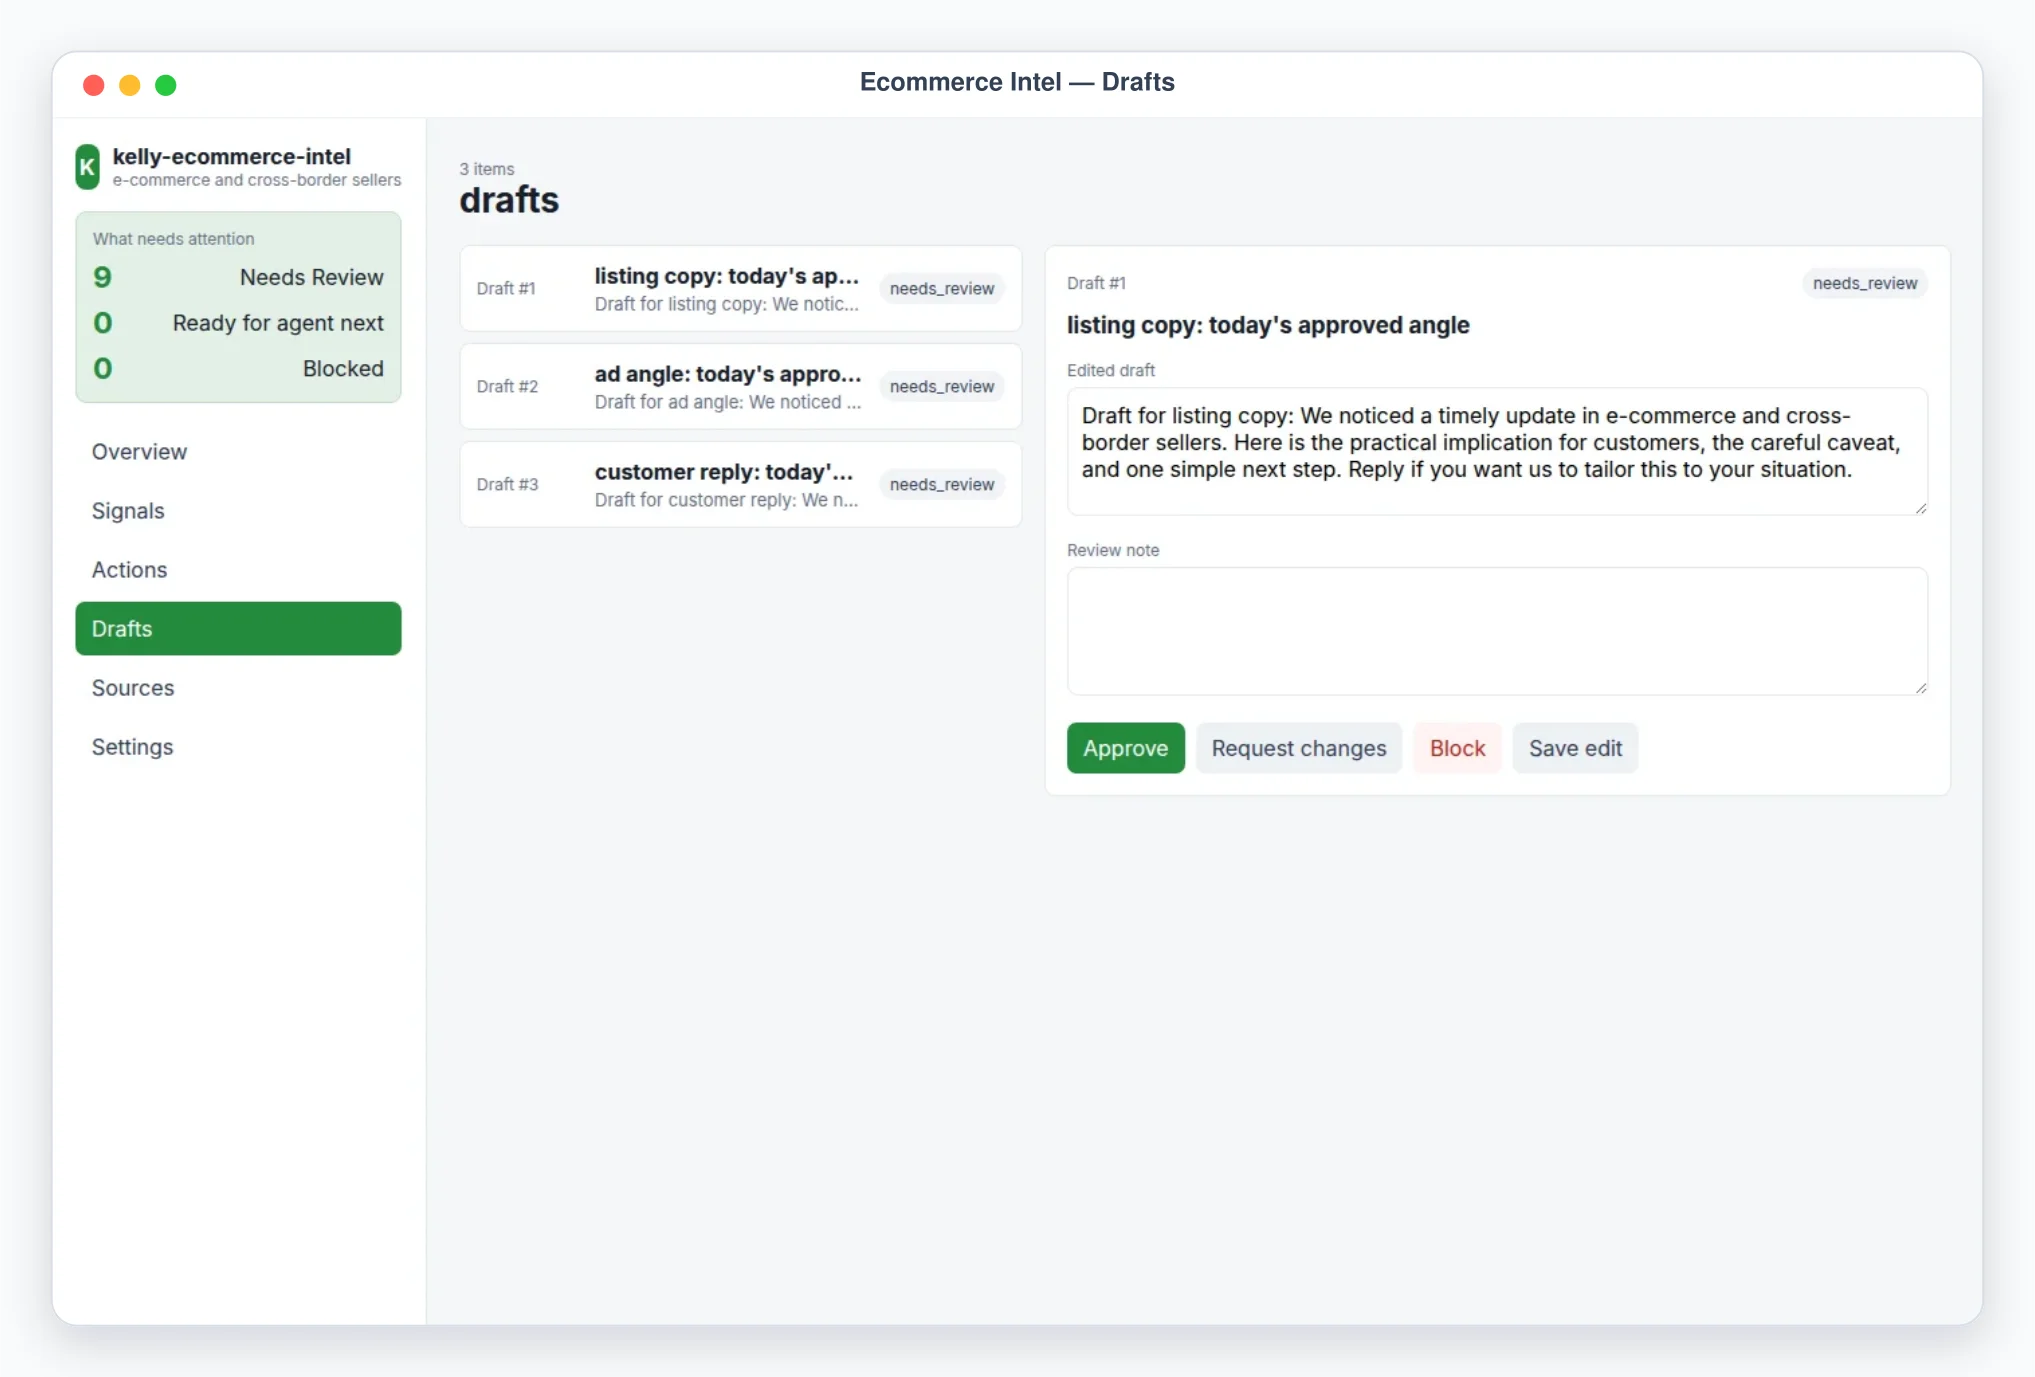Approve the listing copy draft
Viewport: 2035px width, 1377px height.
click(1125, 748)
